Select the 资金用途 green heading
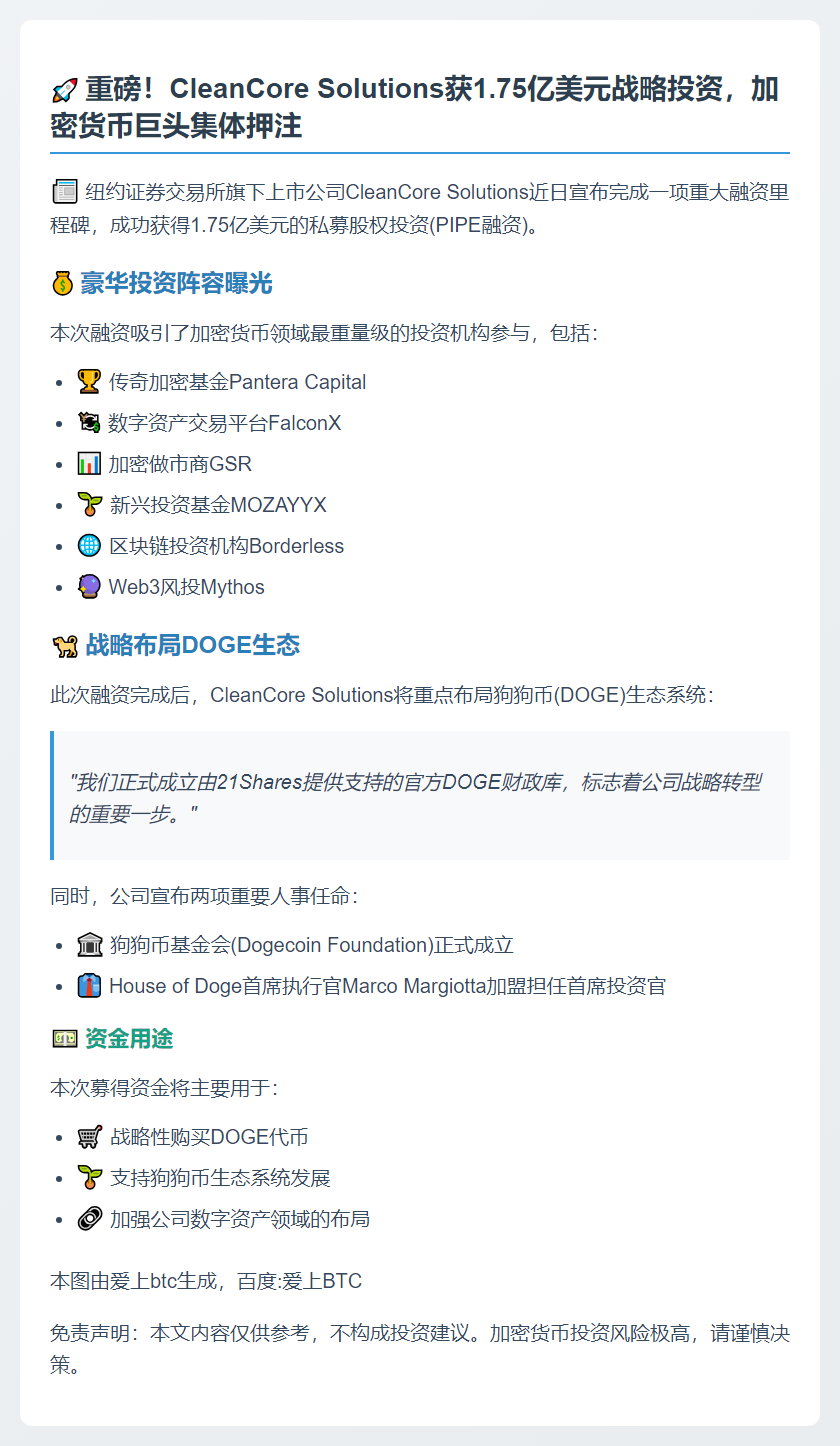Viewport: 840px width, 1446px height. [x=129, y=1039]
